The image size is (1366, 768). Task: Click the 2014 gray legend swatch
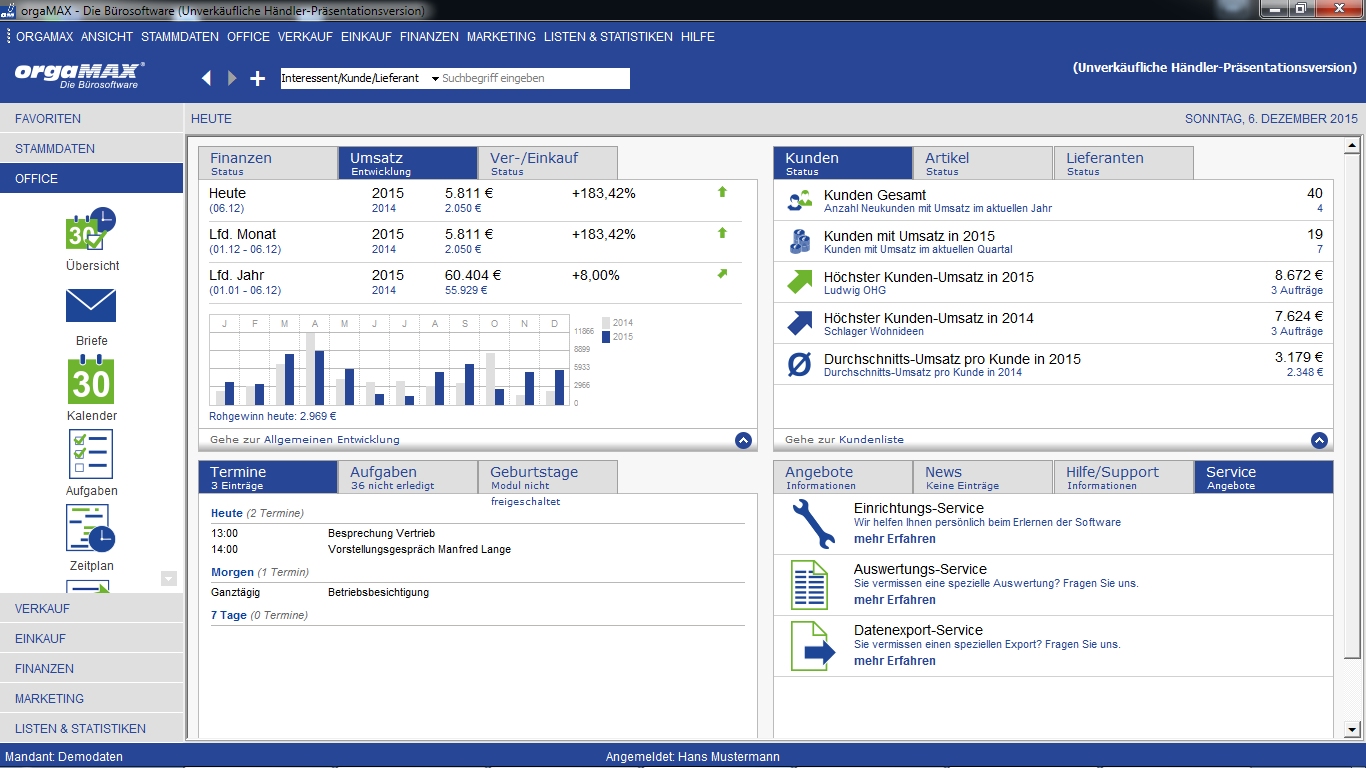point(606,323)
